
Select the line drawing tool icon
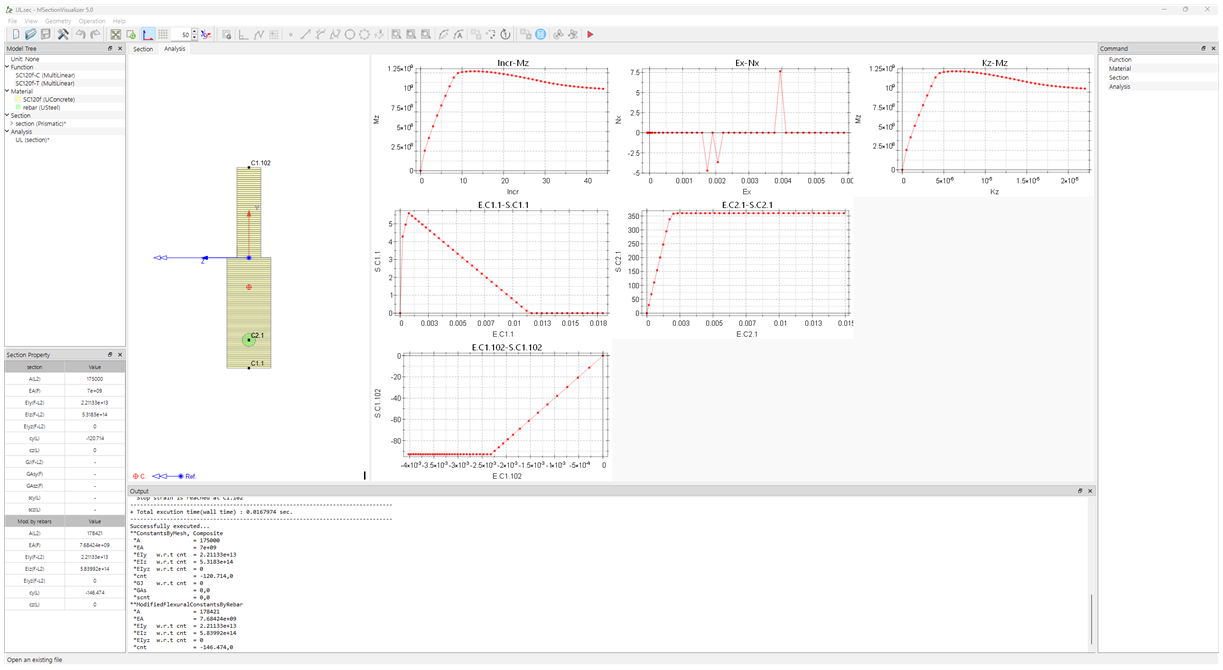point(305,34)
